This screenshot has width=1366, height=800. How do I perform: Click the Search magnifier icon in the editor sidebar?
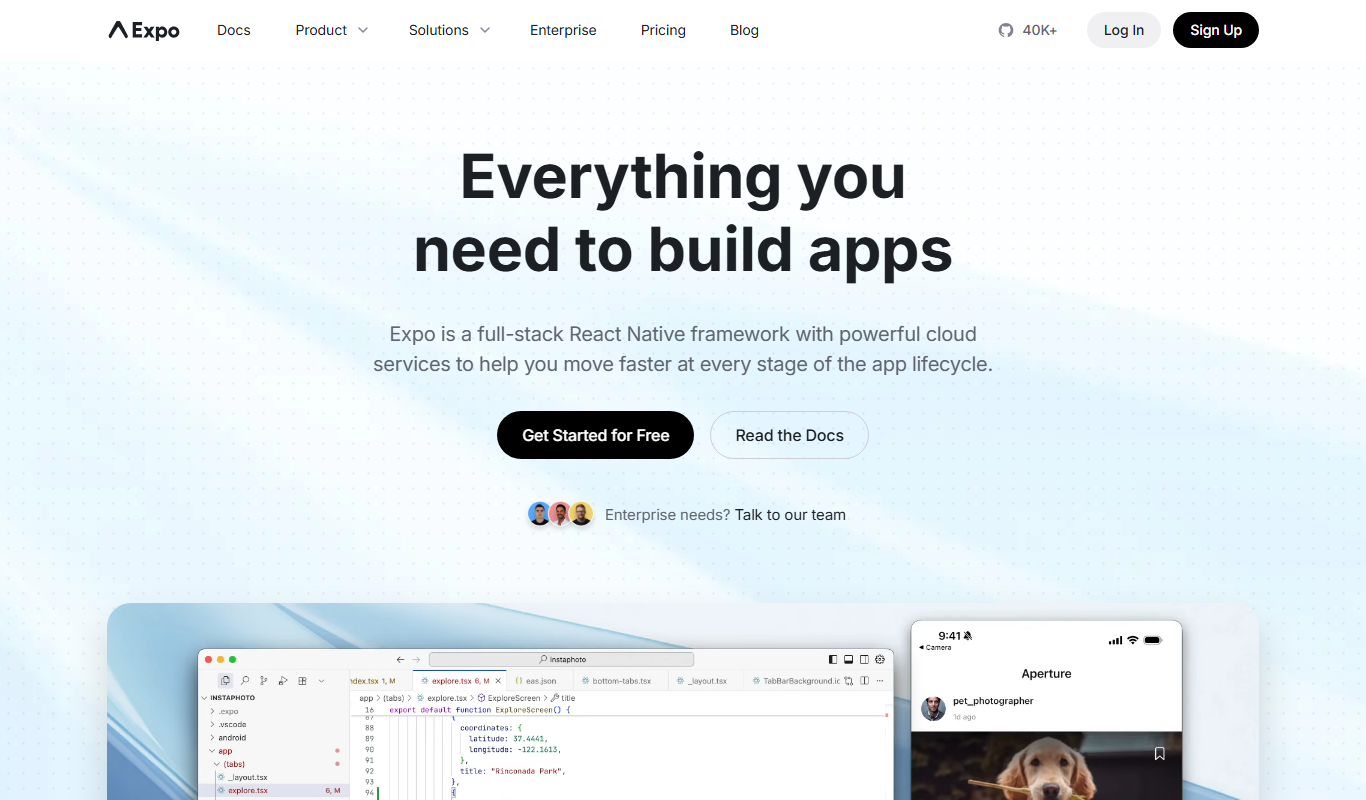point(245,681)
